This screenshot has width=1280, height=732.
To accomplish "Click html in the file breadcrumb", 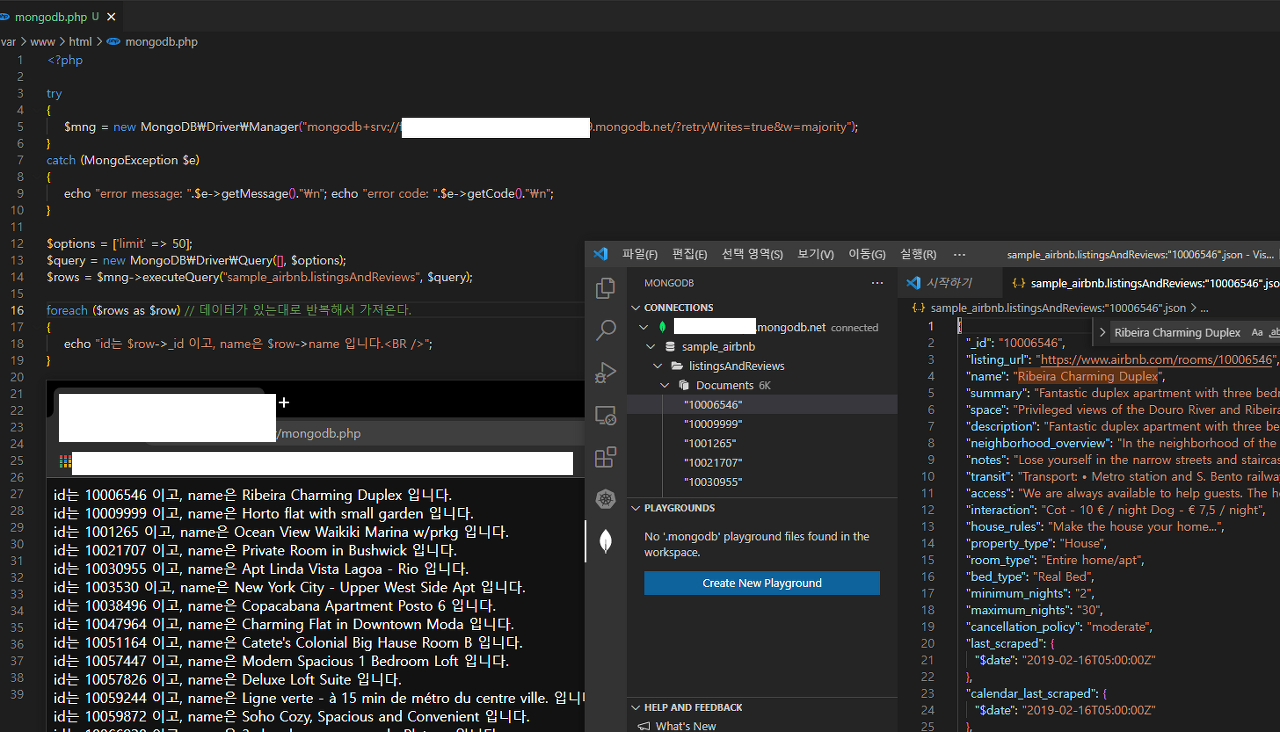I will (x=80, y=42).
